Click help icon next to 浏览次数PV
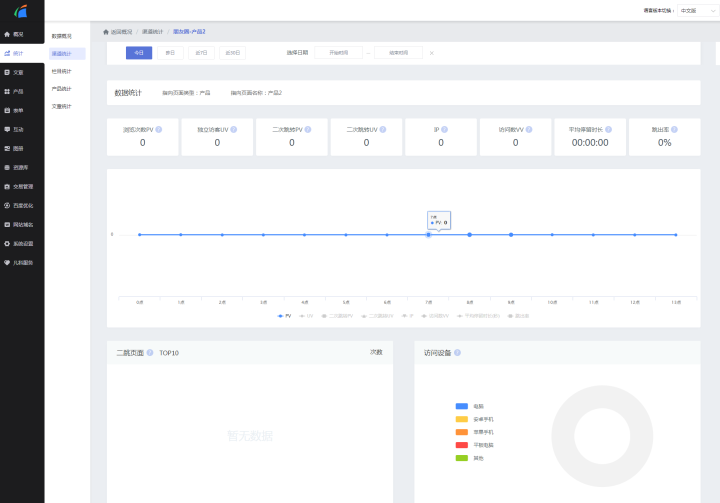The image size is (720, 503). (158, 130)
